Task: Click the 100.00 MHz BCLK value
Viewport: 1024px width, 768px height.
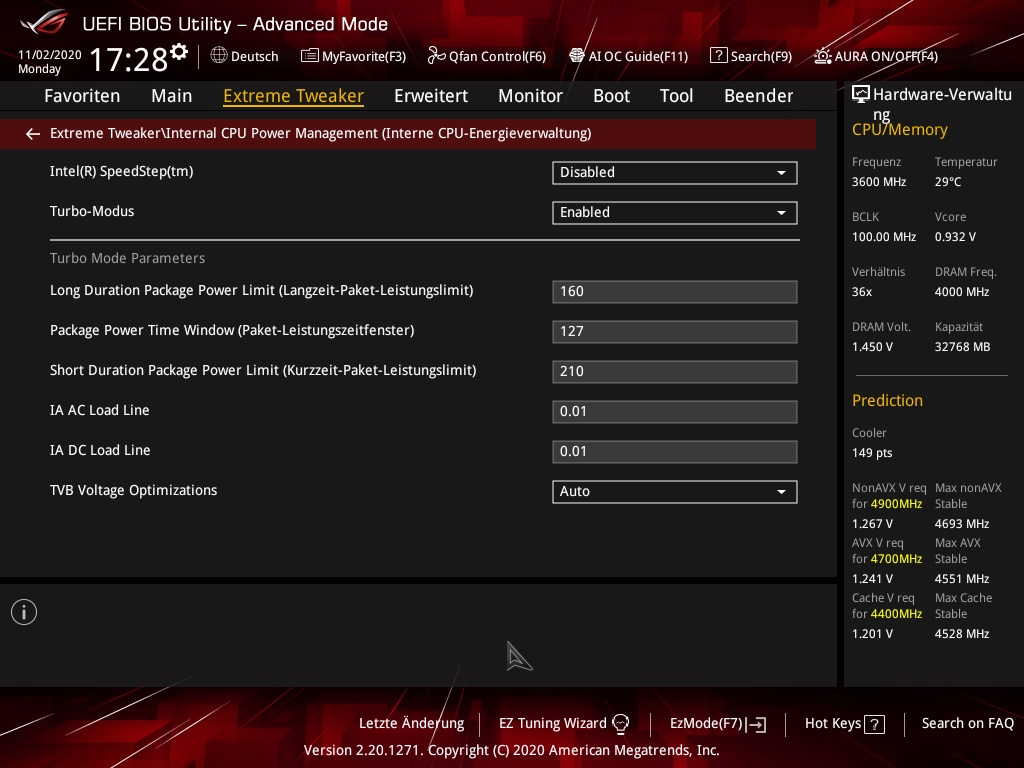Action: click(884, 237)
